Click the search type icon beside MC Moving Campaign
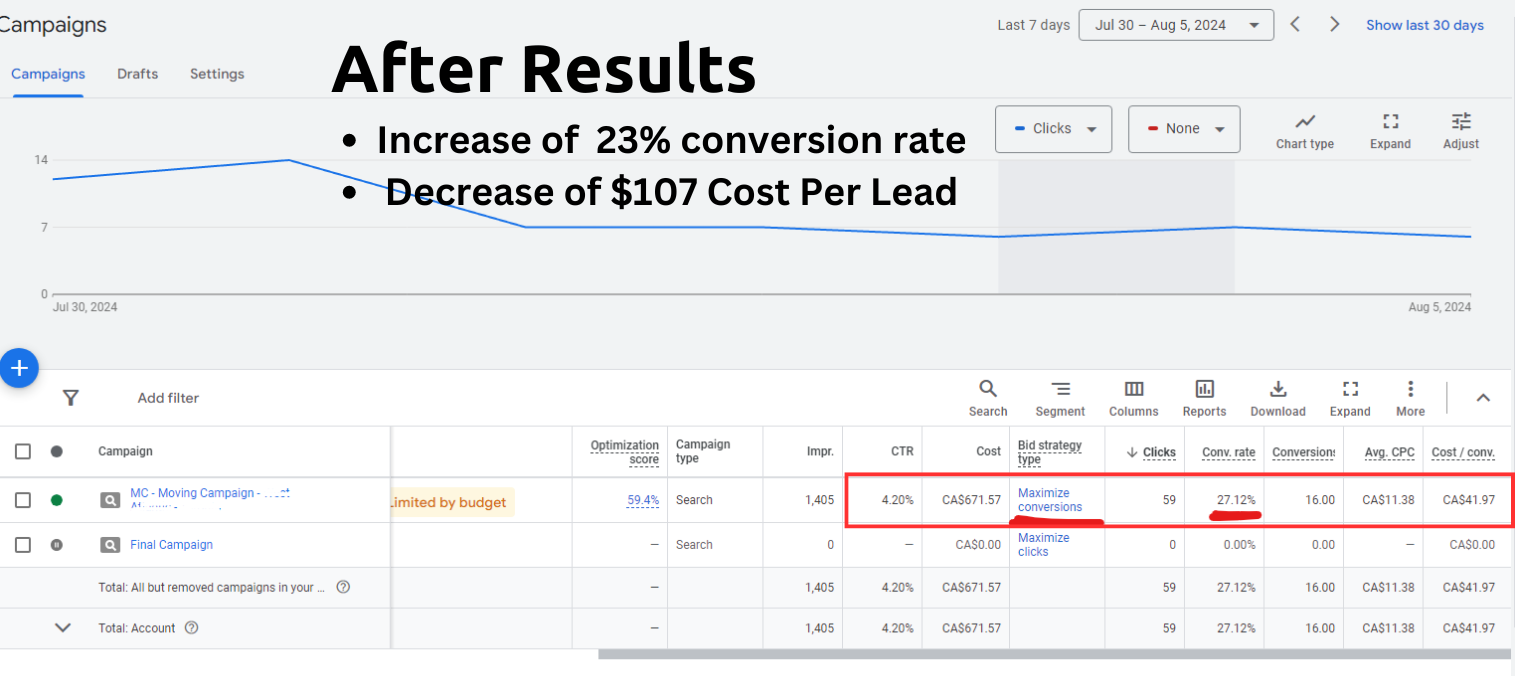This screenshot has width=1515, height=676. [110, 500]
